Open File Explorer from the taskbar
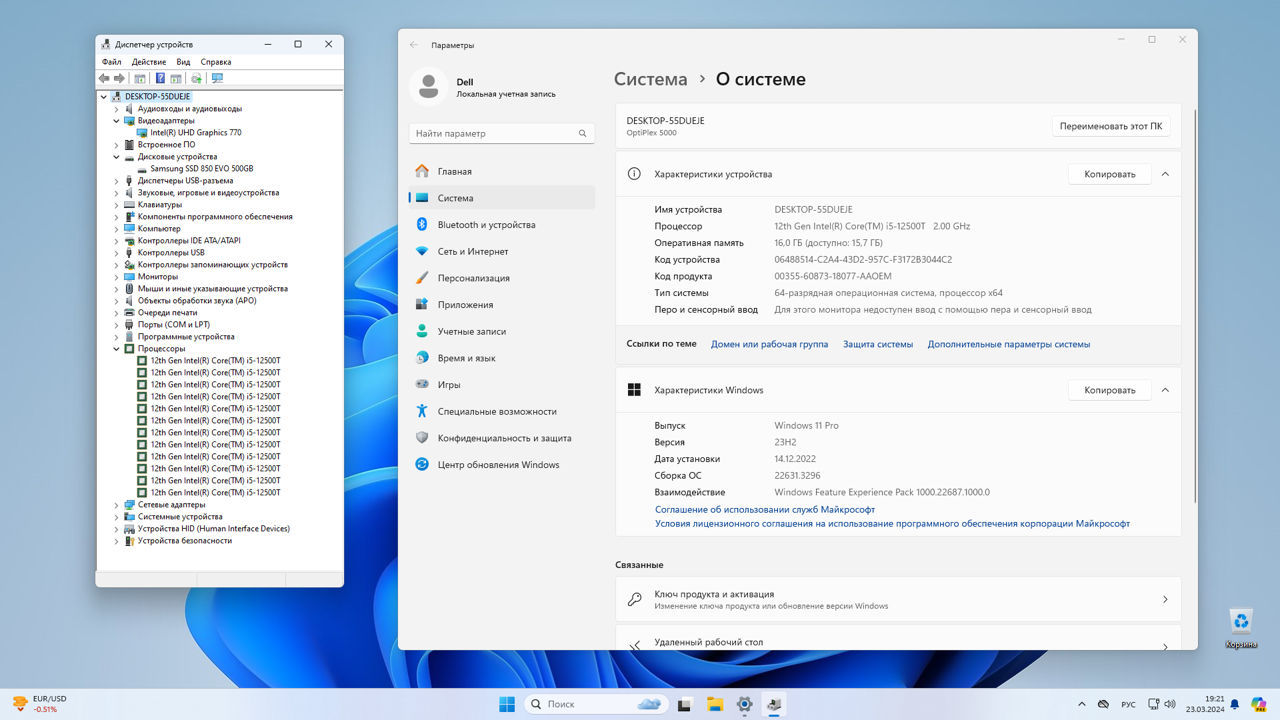Image resolution: width=1280 pixels, height=720 pixels. coord(715,704)
